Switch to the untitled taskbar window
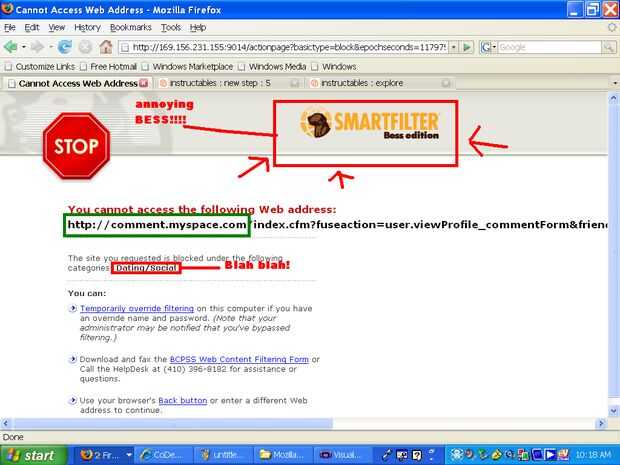The image size is (620, 465). pos(223,455)
